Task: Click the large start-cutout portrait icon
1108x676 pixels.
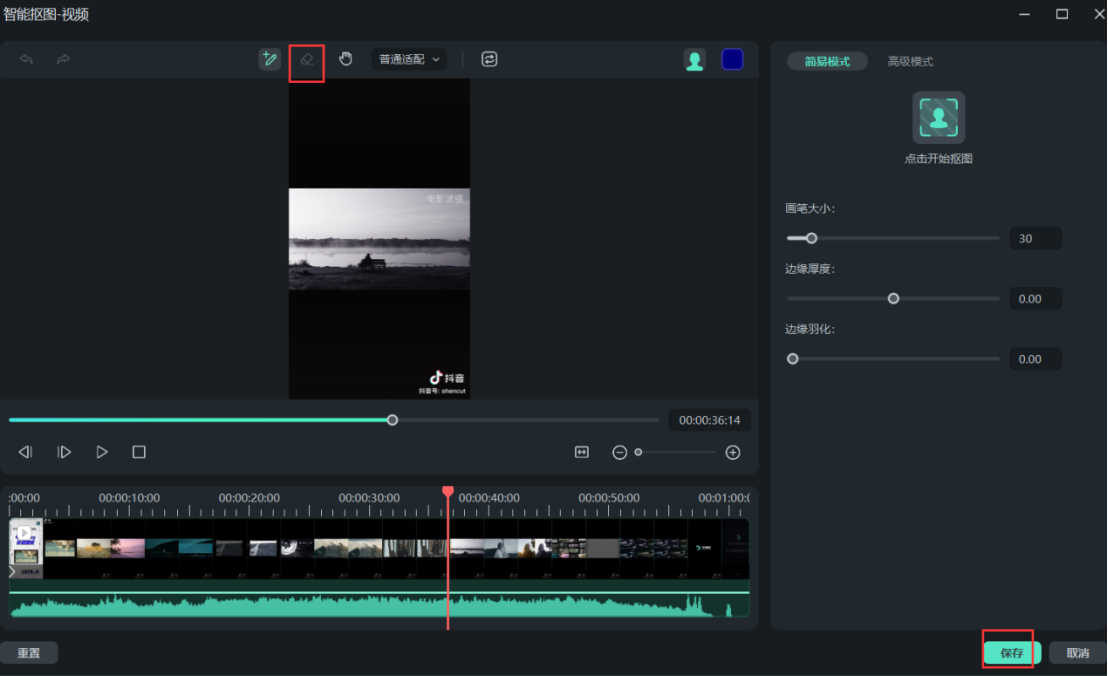Action: (x=938, y=118)
